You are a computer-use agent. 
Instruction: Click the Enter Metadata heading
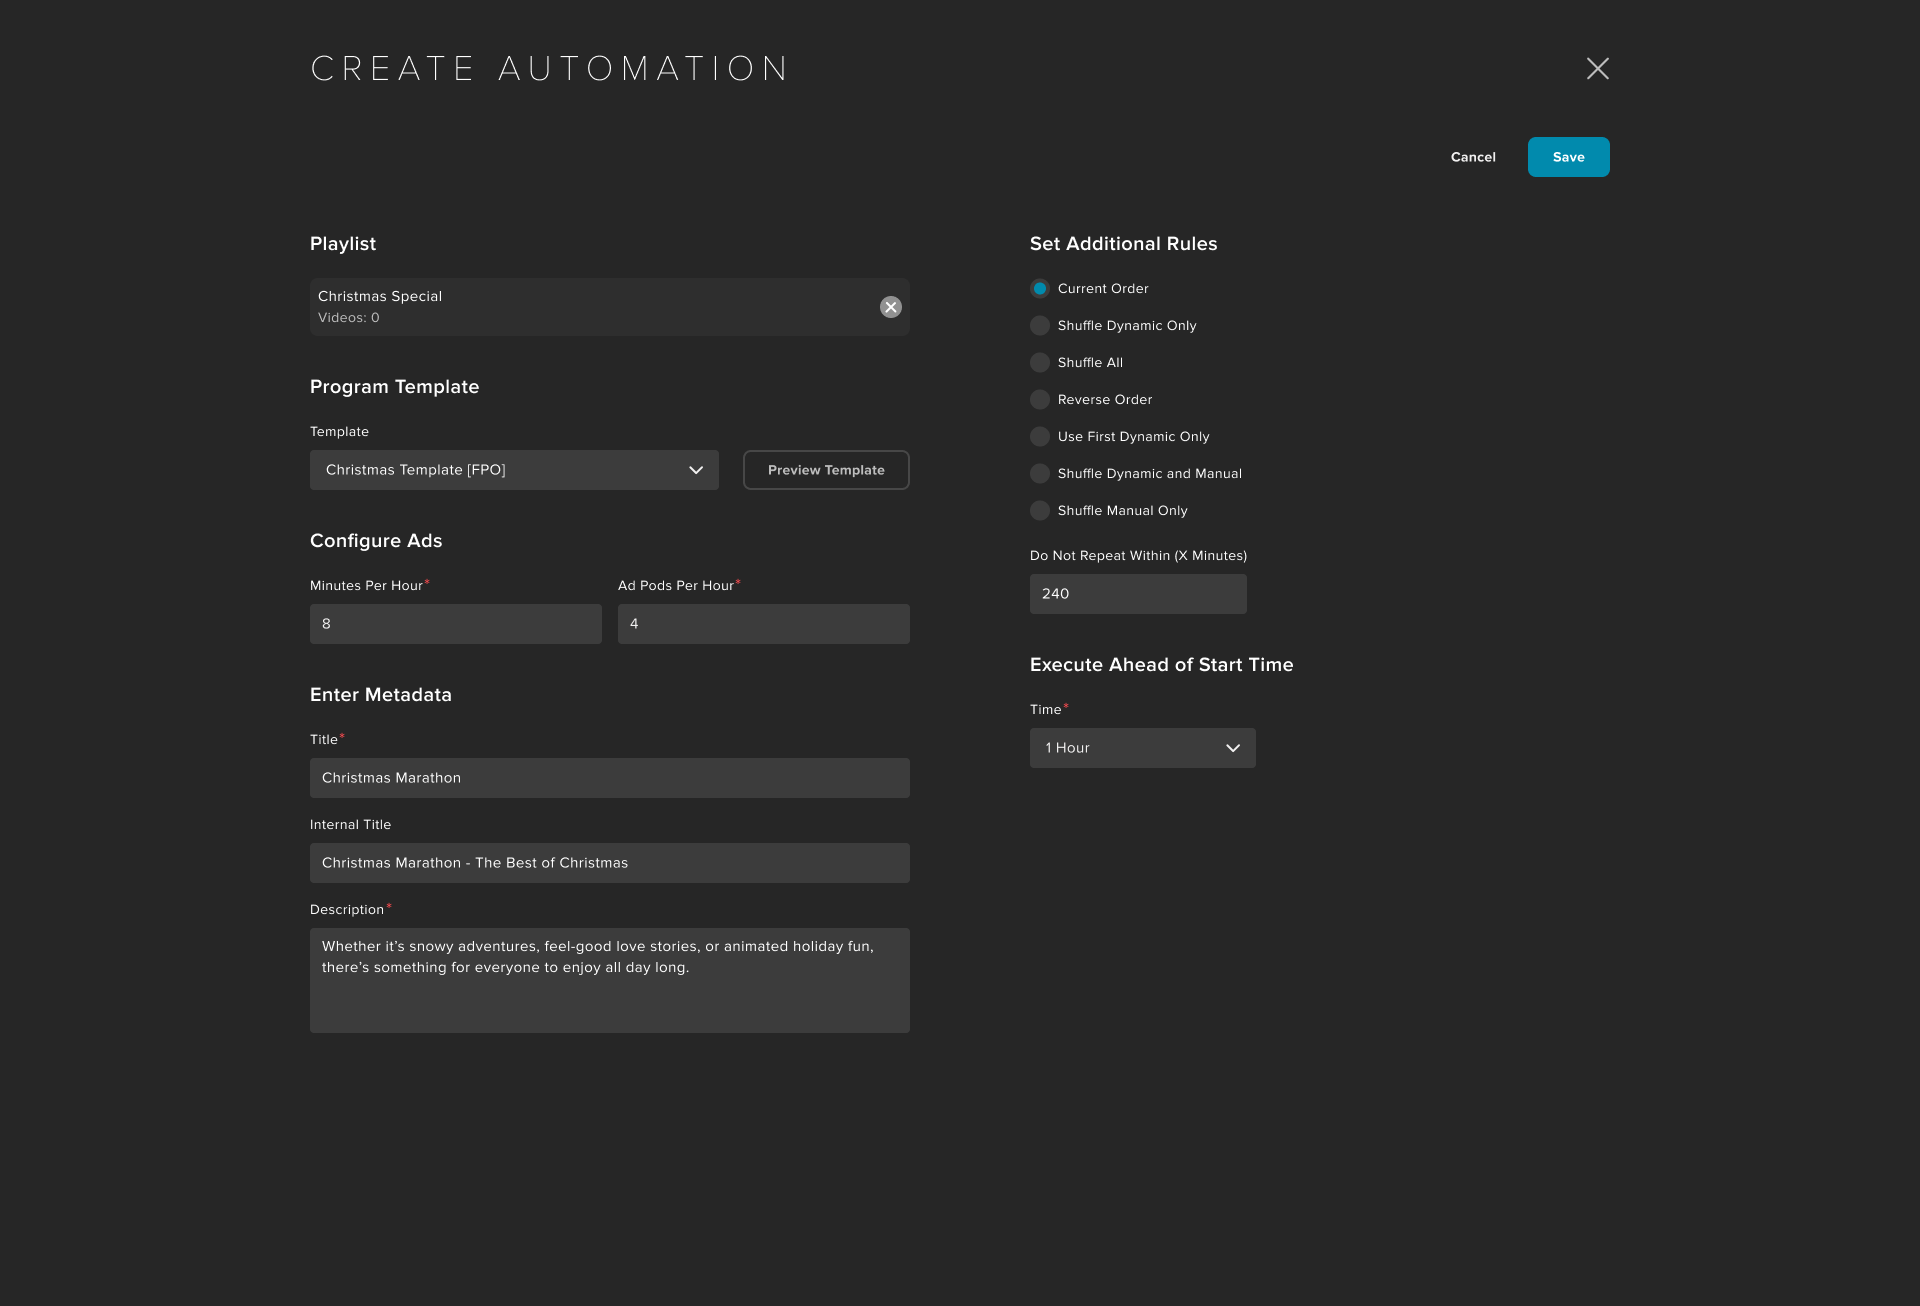point(381,695)
